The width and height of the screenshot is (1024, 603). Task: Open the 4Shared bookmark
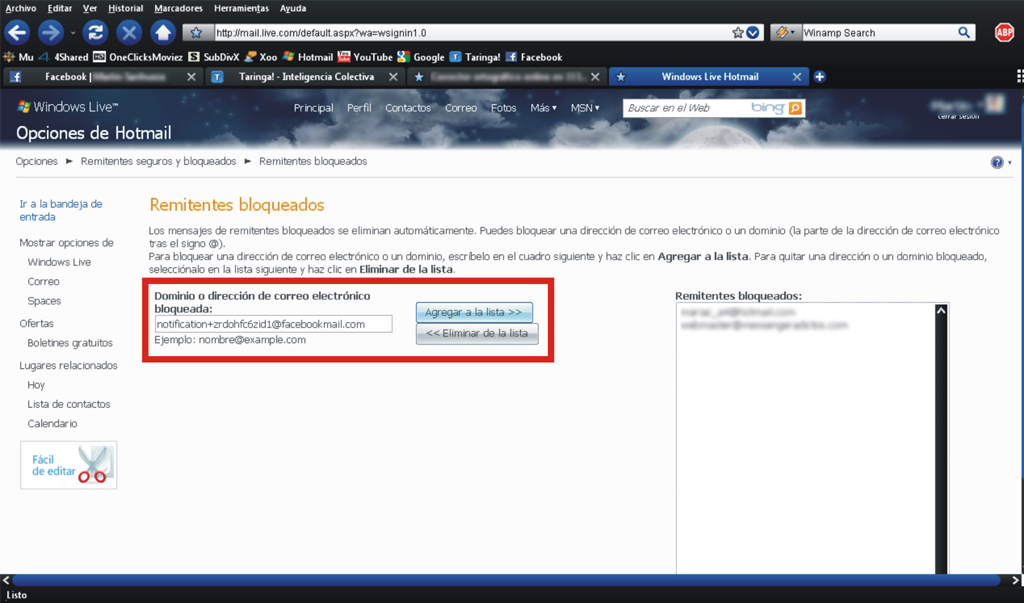(63, 57)
